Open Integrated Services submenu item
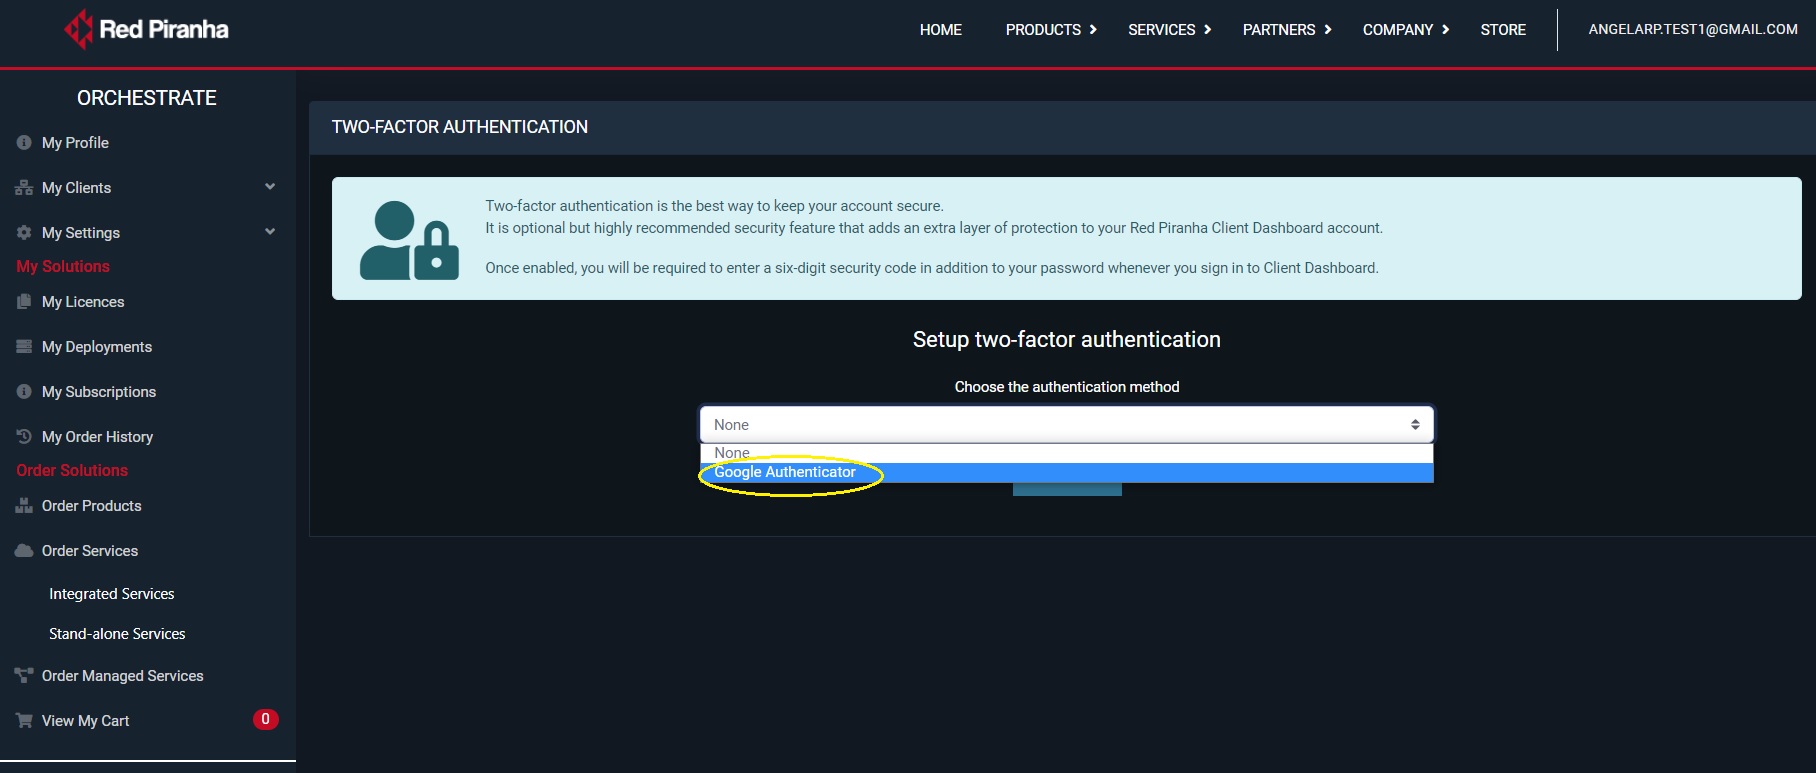 click(x=112, y=594)
